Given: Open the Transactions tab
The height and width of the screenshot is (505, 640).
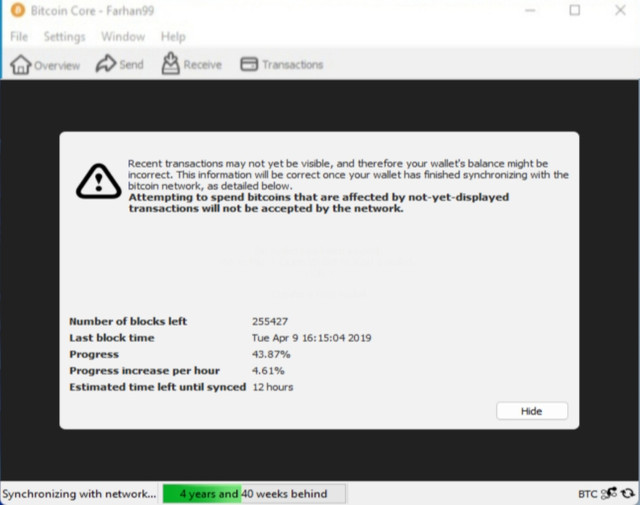Looking at the screenshot, I should [x=282, y=64].
